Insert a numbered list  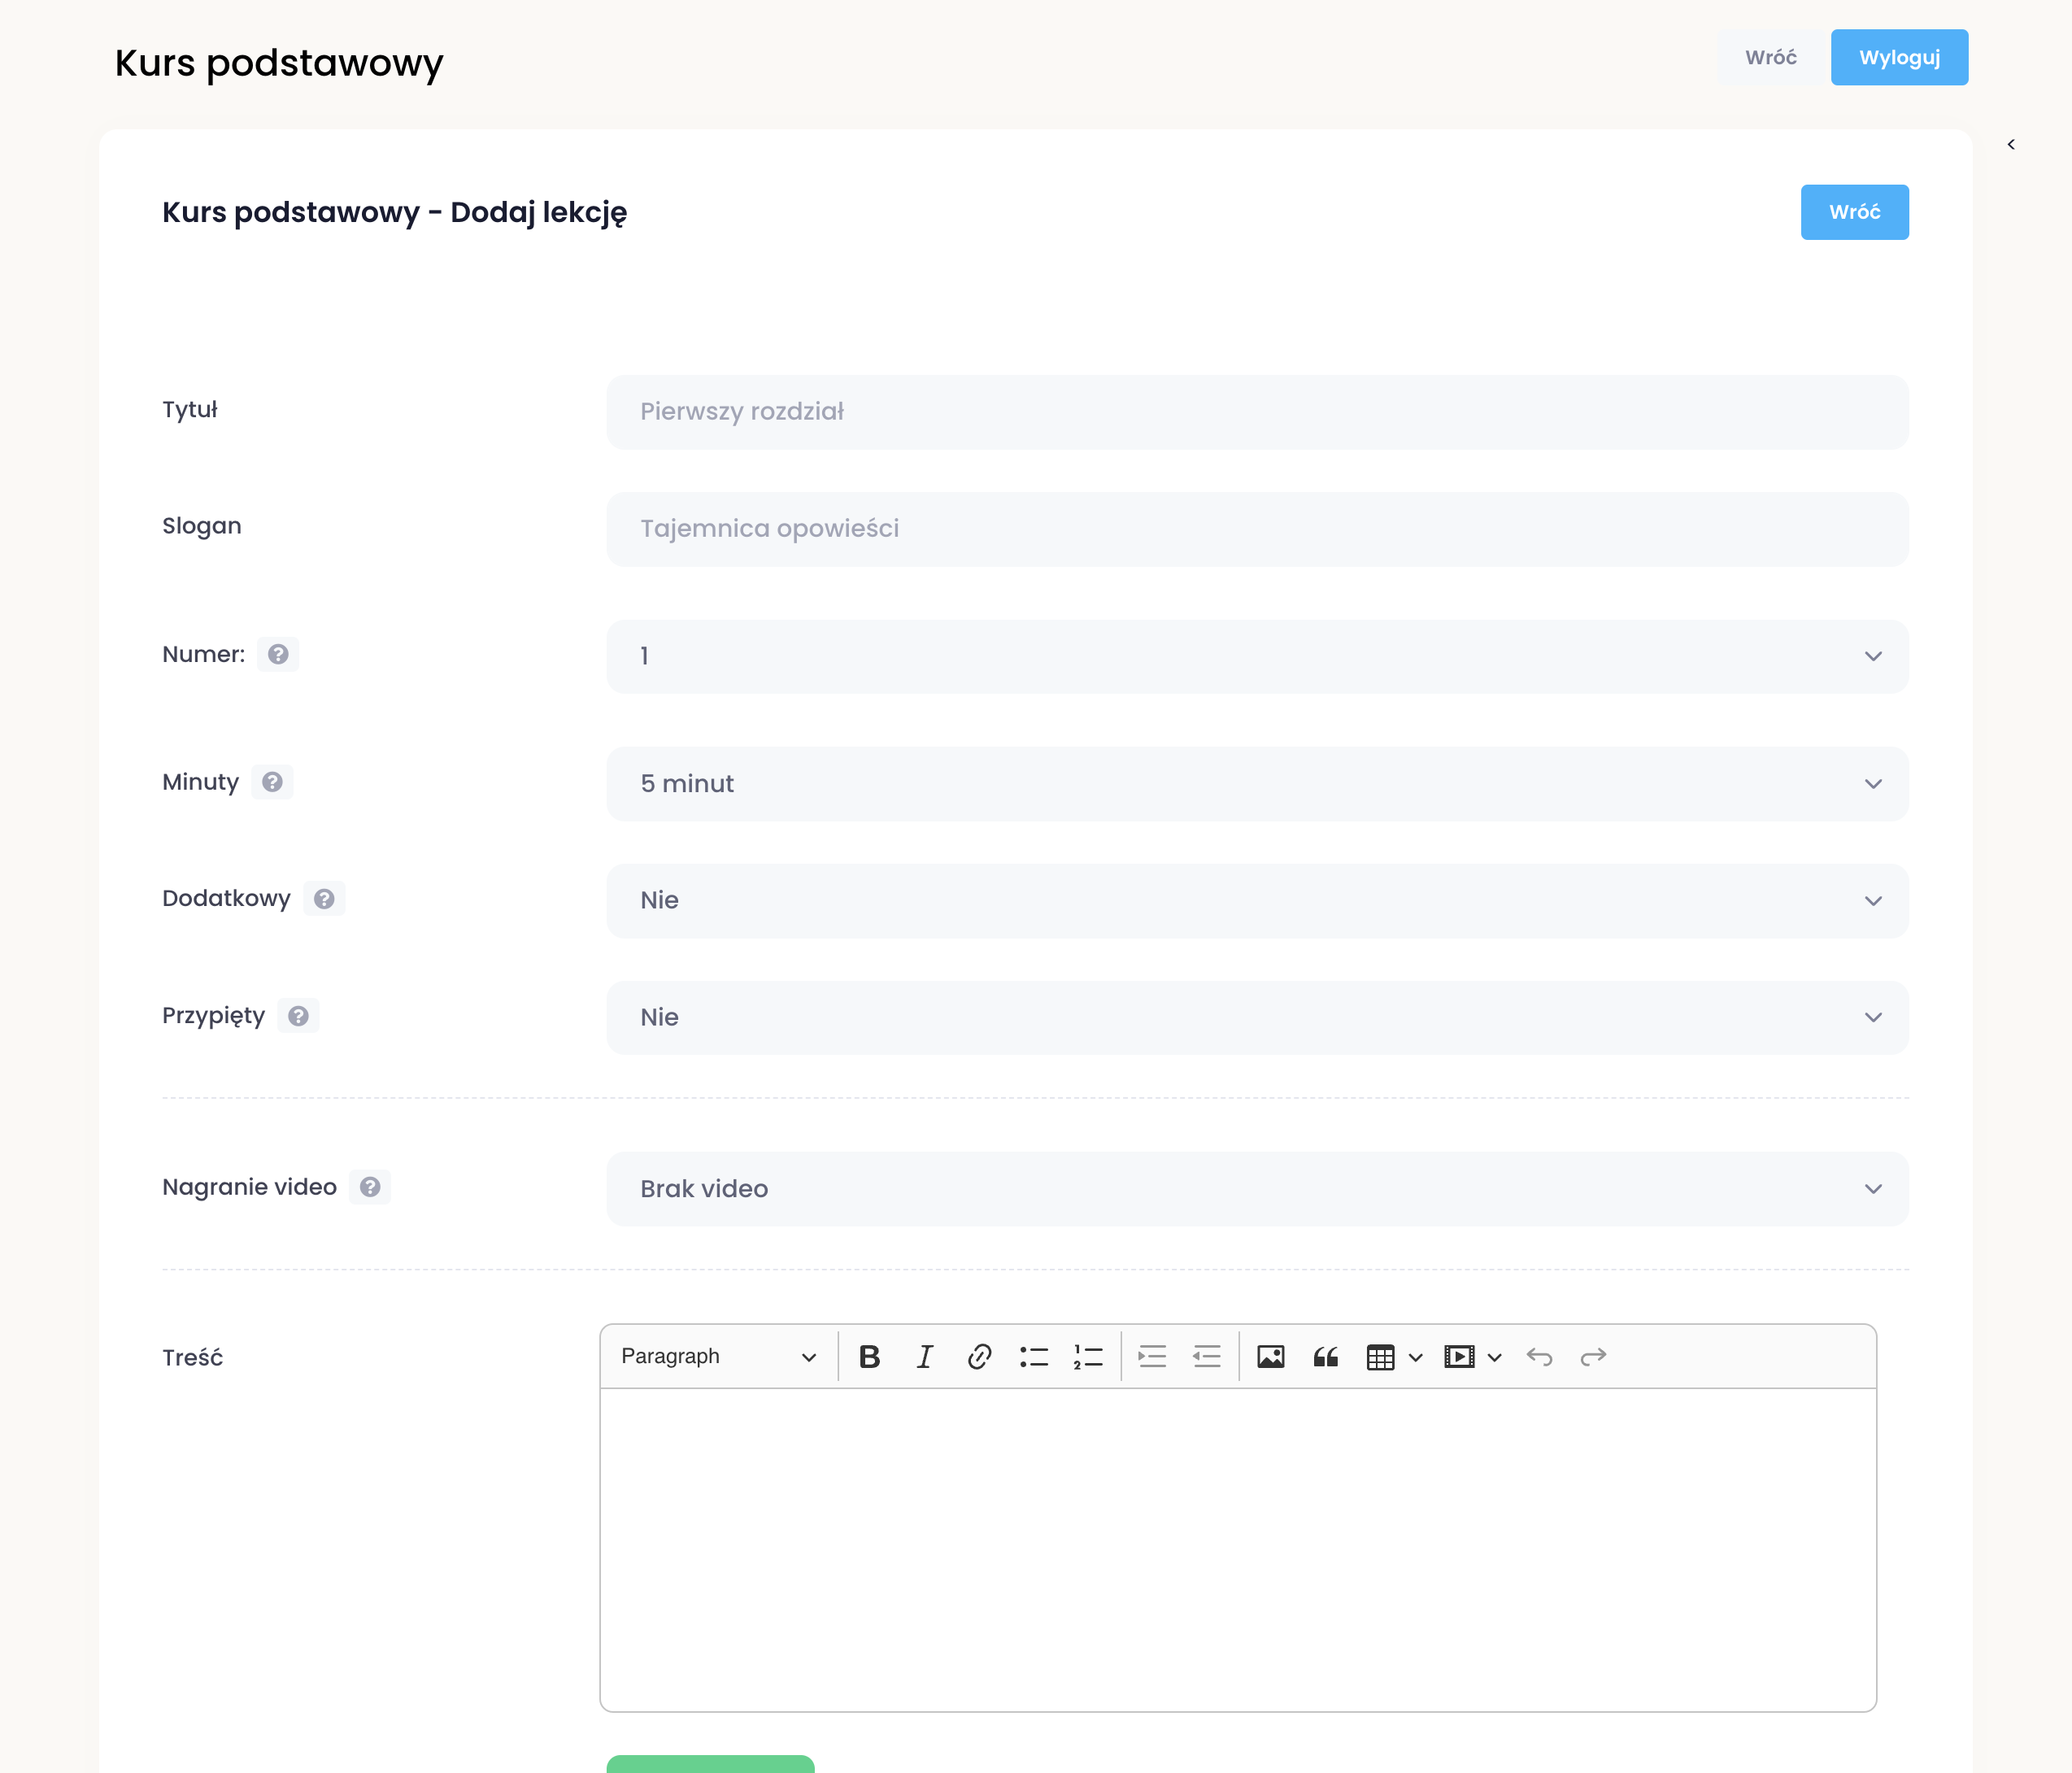click(x=1088, y=1357)
